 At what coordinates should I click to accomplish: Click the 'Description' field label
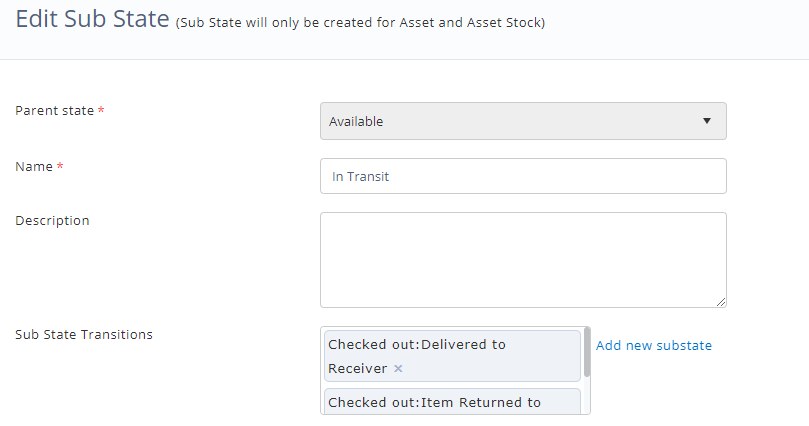coord(52,221)
